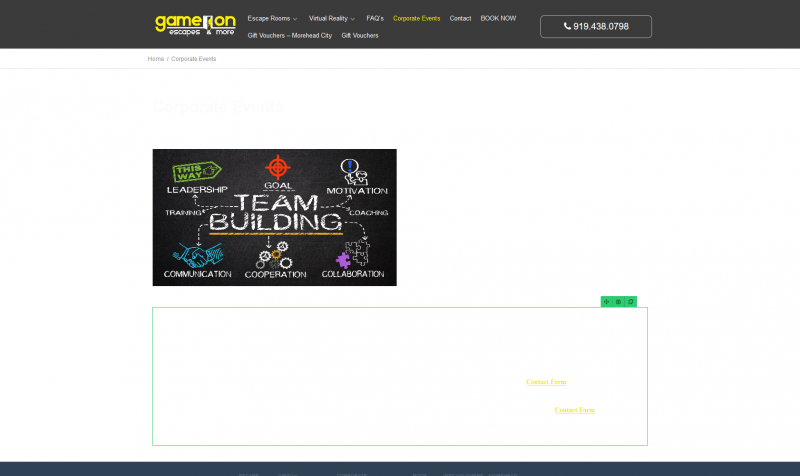Screen dimensions: 800x476
Task: Click the Game On escapes logo
Action: click(x=195, y=24)
